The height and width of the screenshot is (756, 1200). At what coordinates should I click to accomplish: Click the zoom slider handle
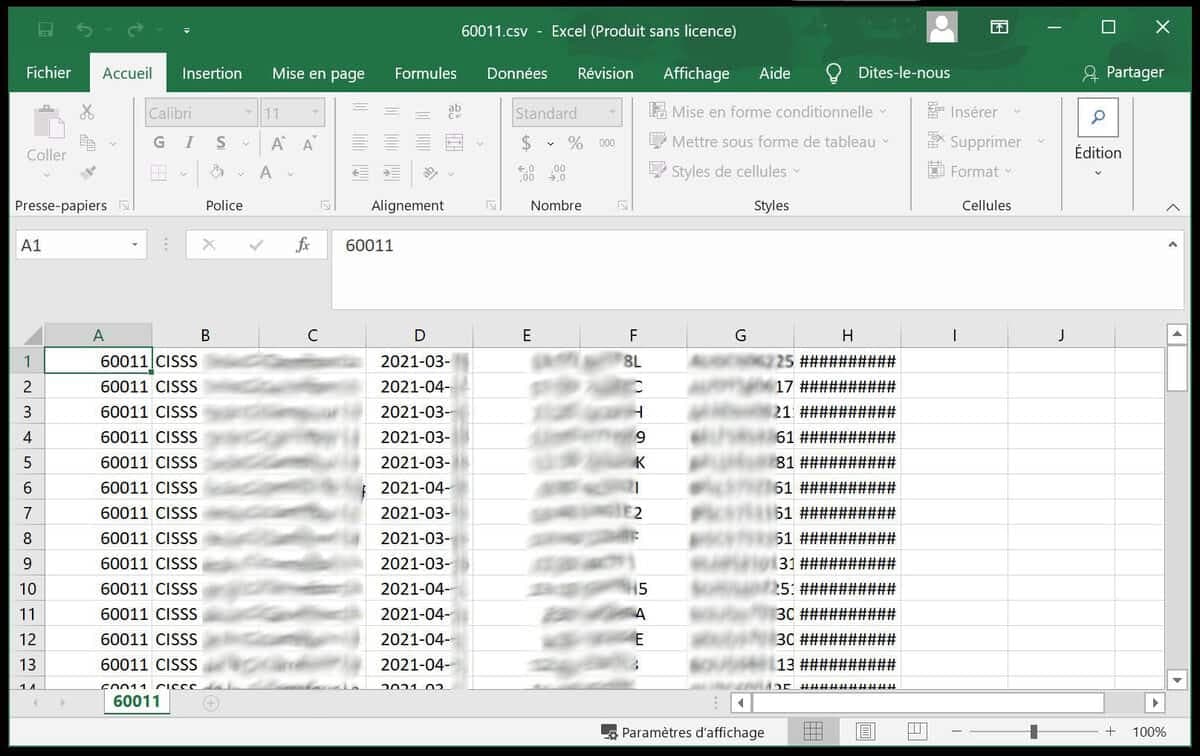tap(1033, 732)
